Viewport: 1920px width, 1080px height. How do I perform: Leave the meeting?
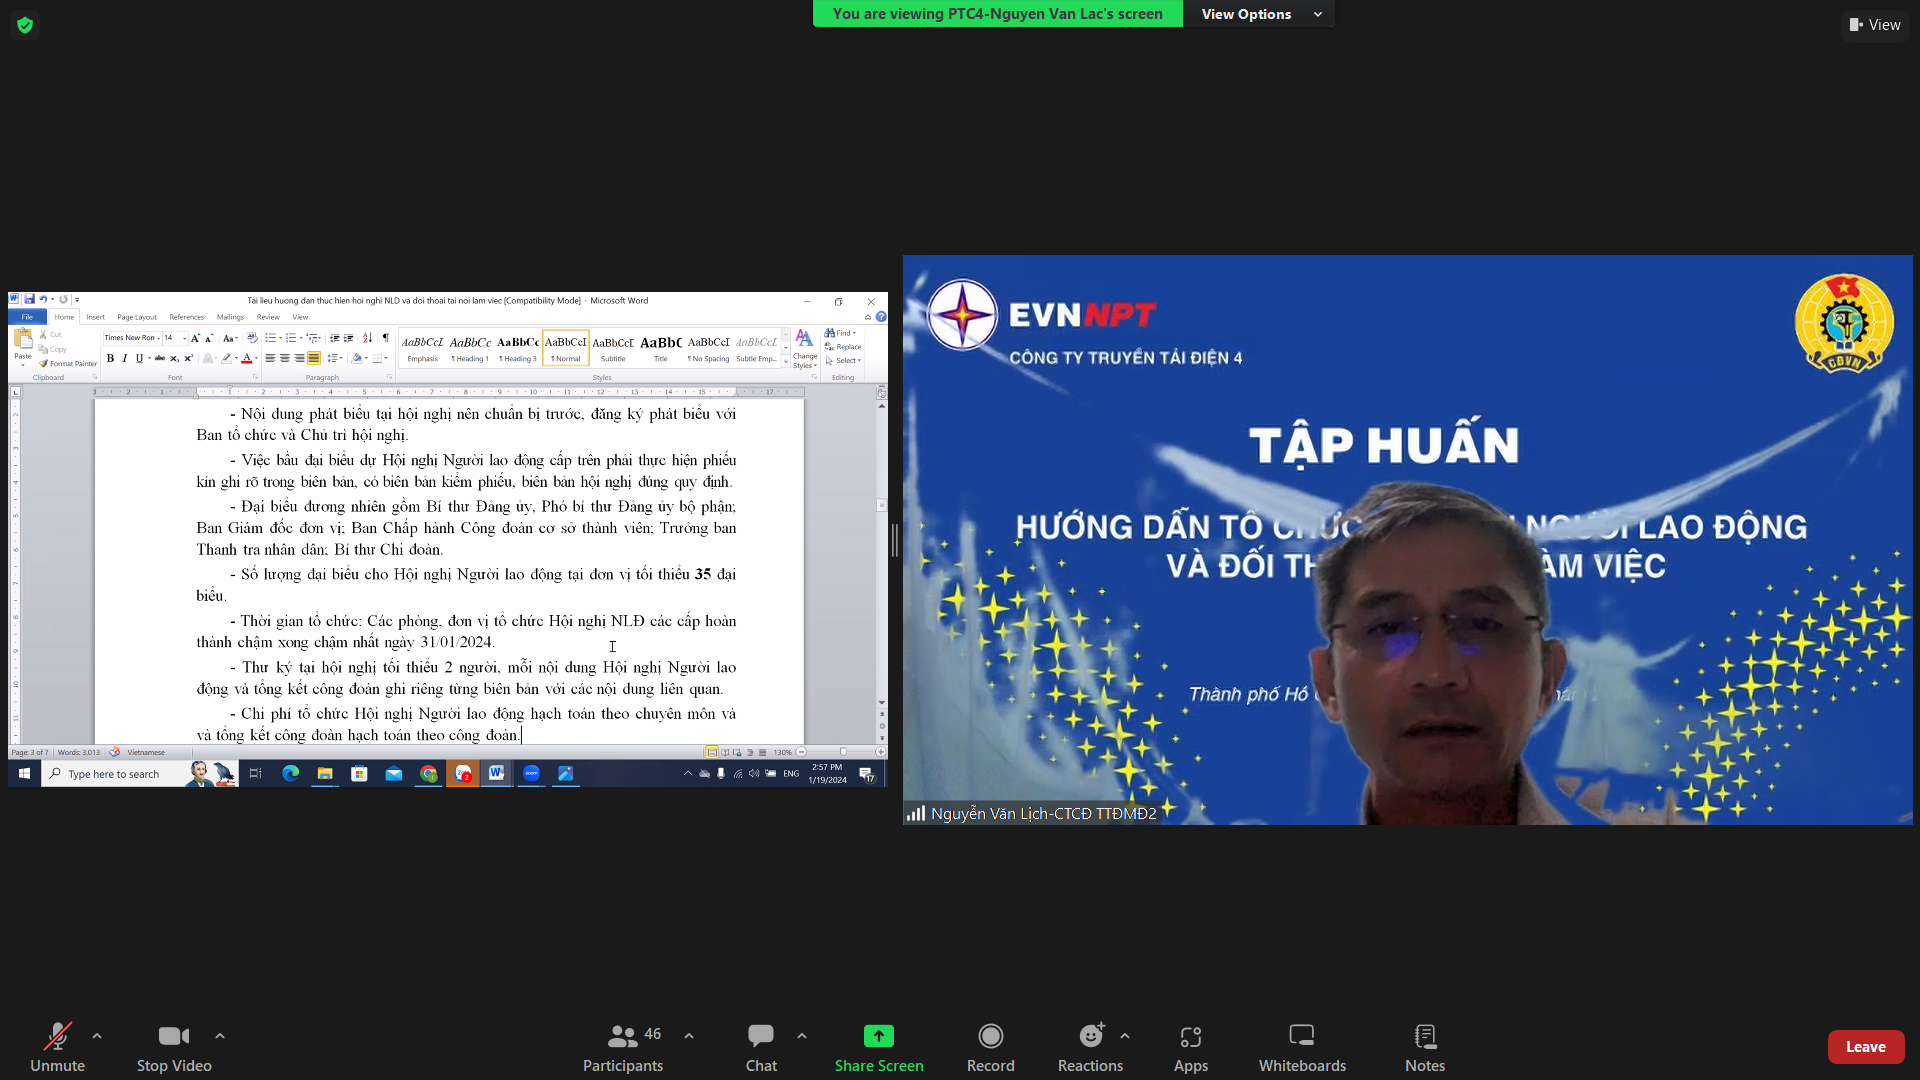[x=1865, y=1046]
